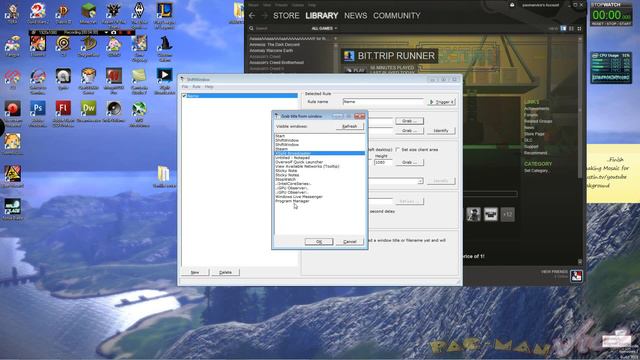This screenshot has height=360, width=640.
Task: Go back in the Steam window
Action: pyautogui.click(x=252, y=16)
